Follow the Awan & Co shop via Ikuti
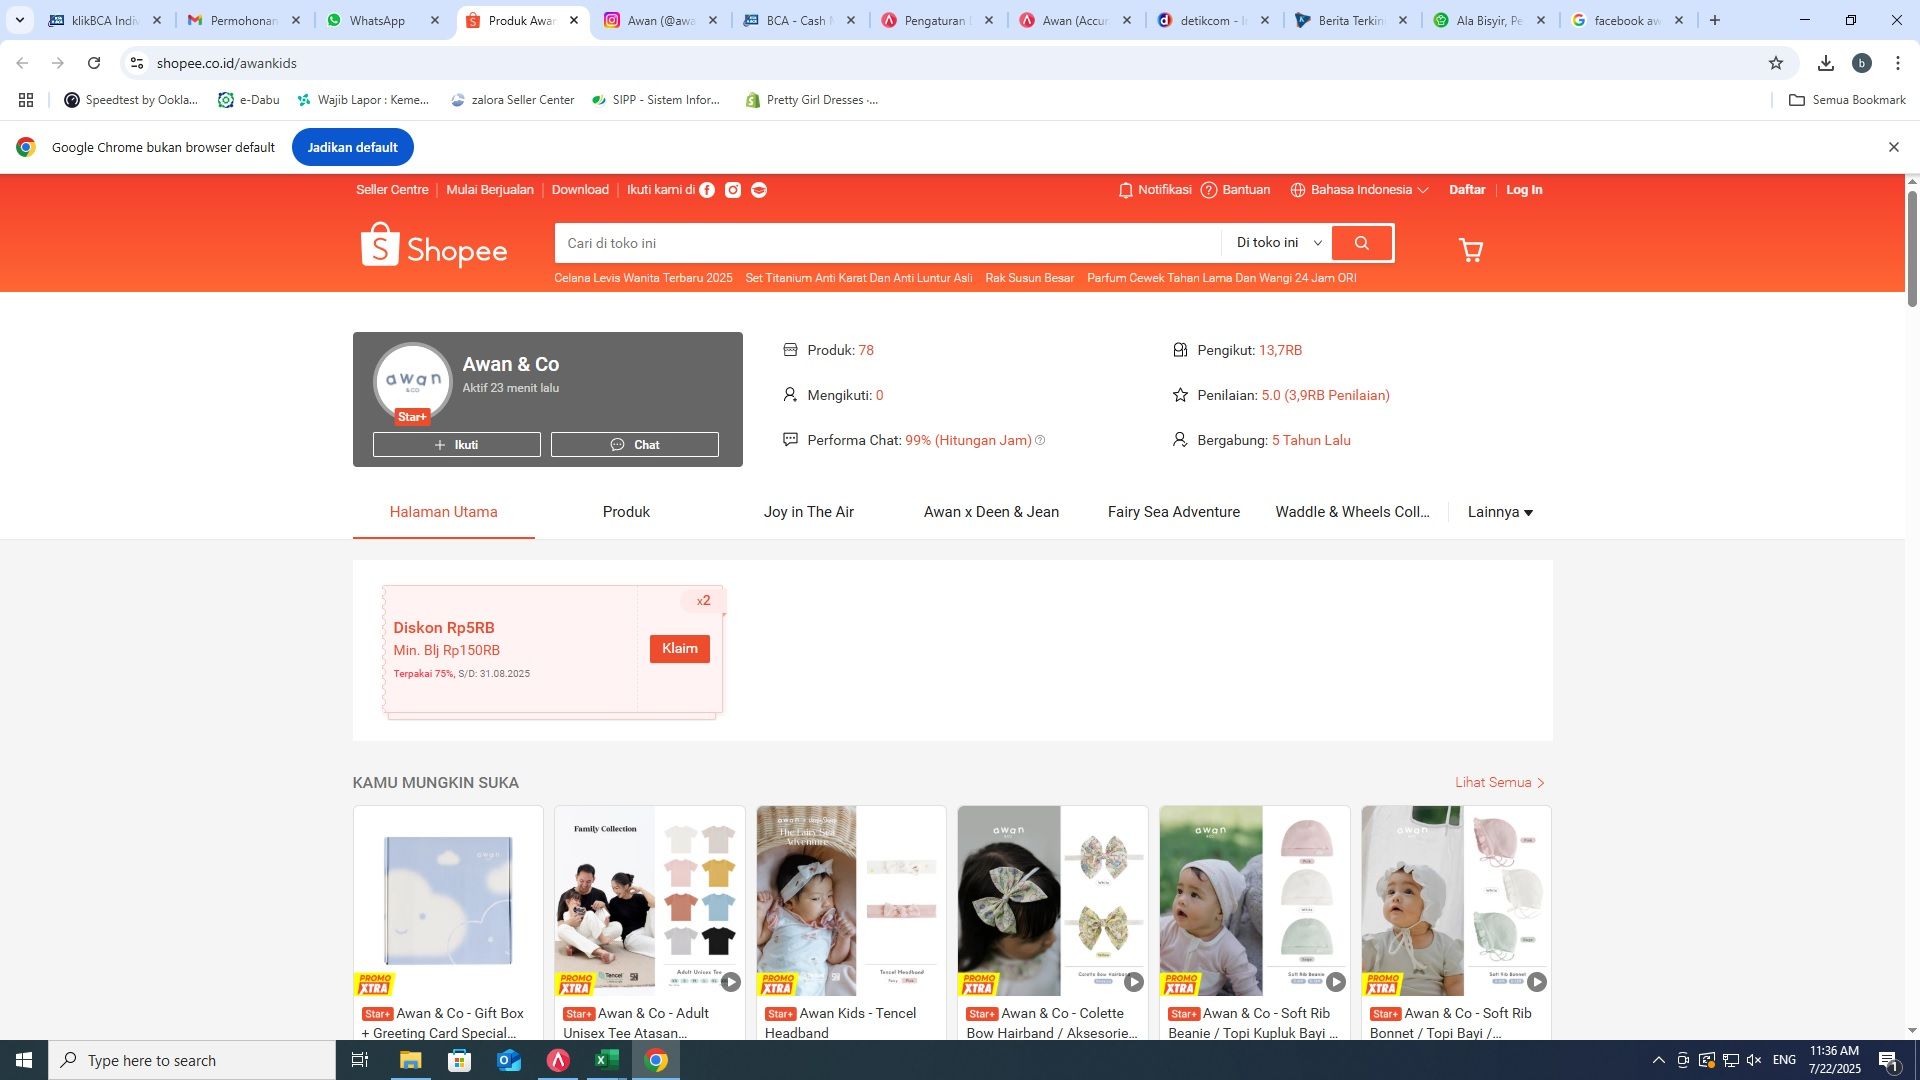1920x1080 pixels. (457, 445)
